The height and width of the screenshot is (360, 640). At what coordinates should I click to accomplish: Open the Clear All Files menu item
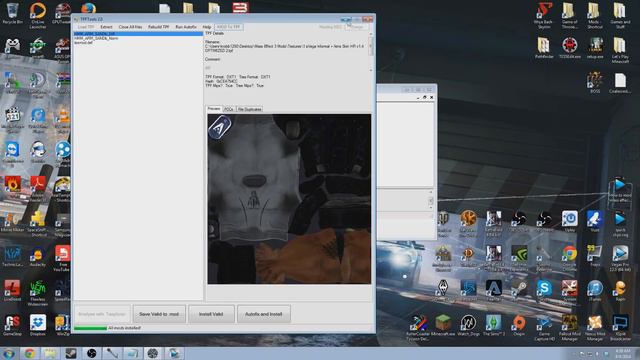coord(130,27)
